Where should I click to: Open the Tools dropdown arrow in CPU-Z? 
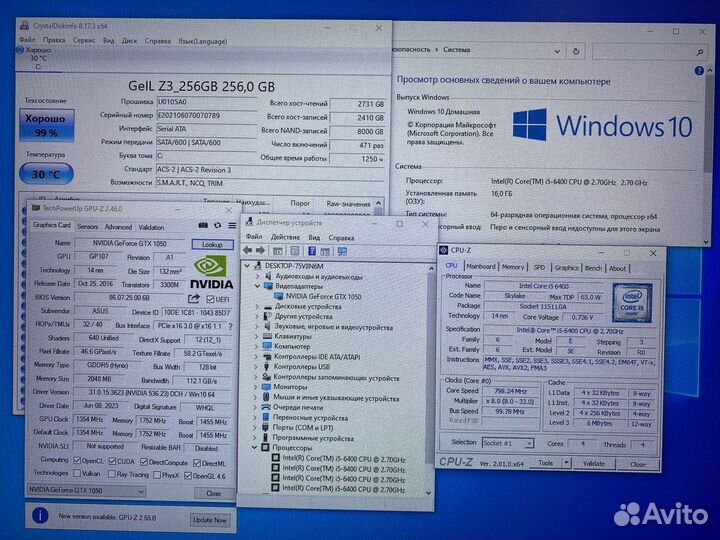click(567, 463)
